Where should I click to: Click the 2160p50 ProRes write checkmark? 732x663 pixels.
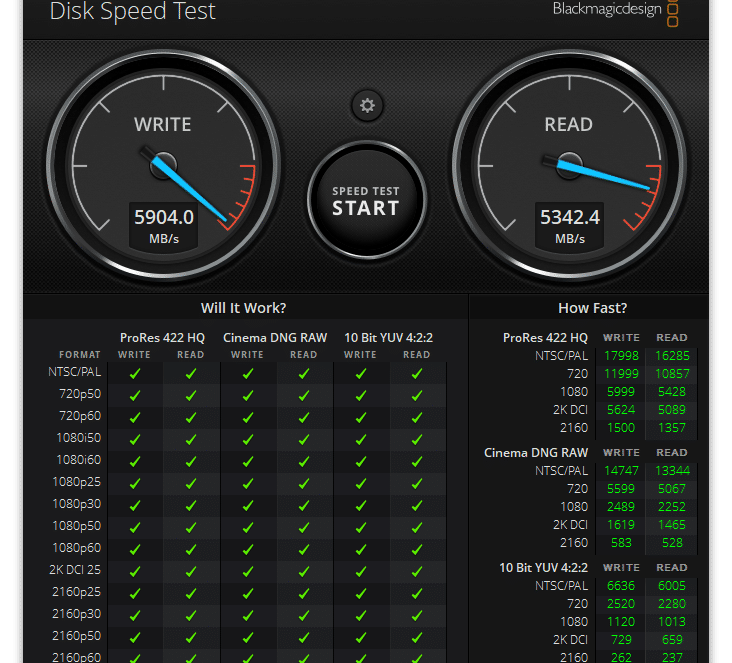pos(135,637)
